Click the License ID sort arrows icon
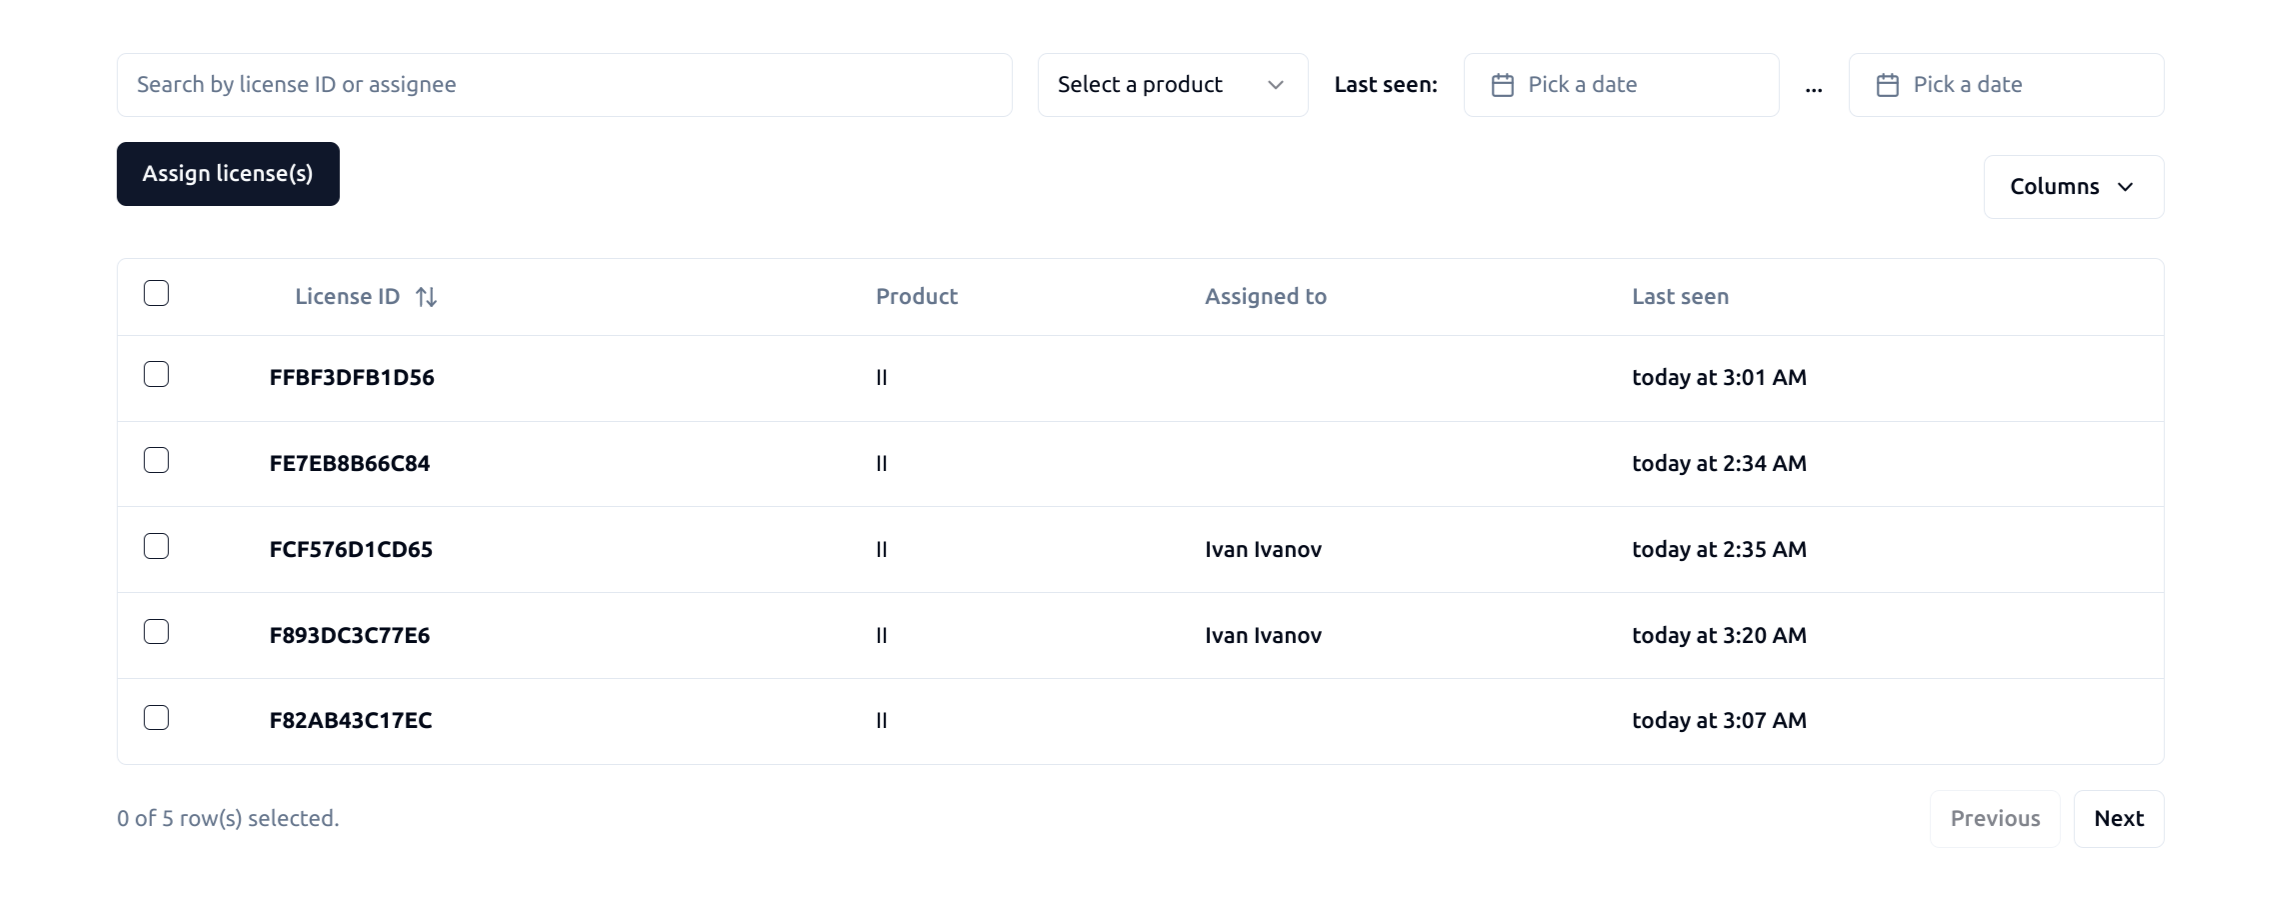This screenshot has width=2286, height=908. pyautogui.click(x=426, y=297)
